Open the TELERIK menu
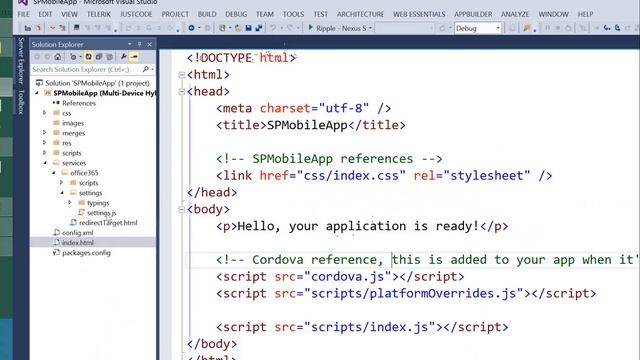 [x=99, y=14]
